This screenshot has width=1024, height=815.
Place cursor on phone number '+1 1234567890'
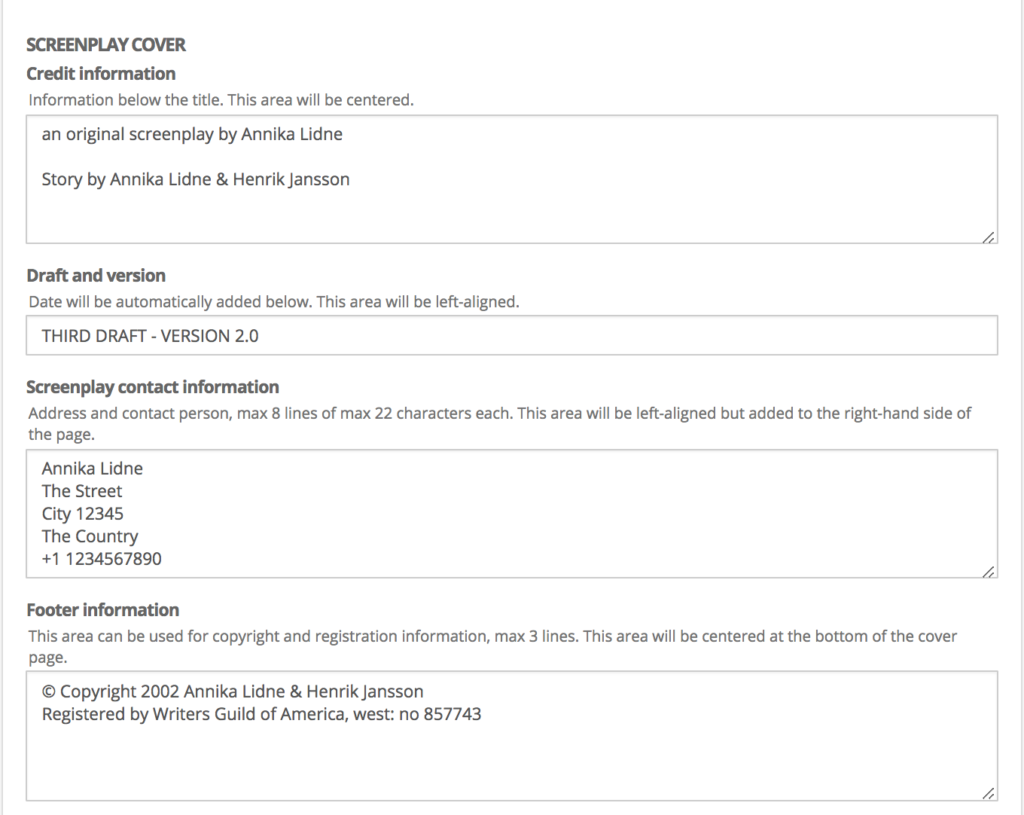101,559
